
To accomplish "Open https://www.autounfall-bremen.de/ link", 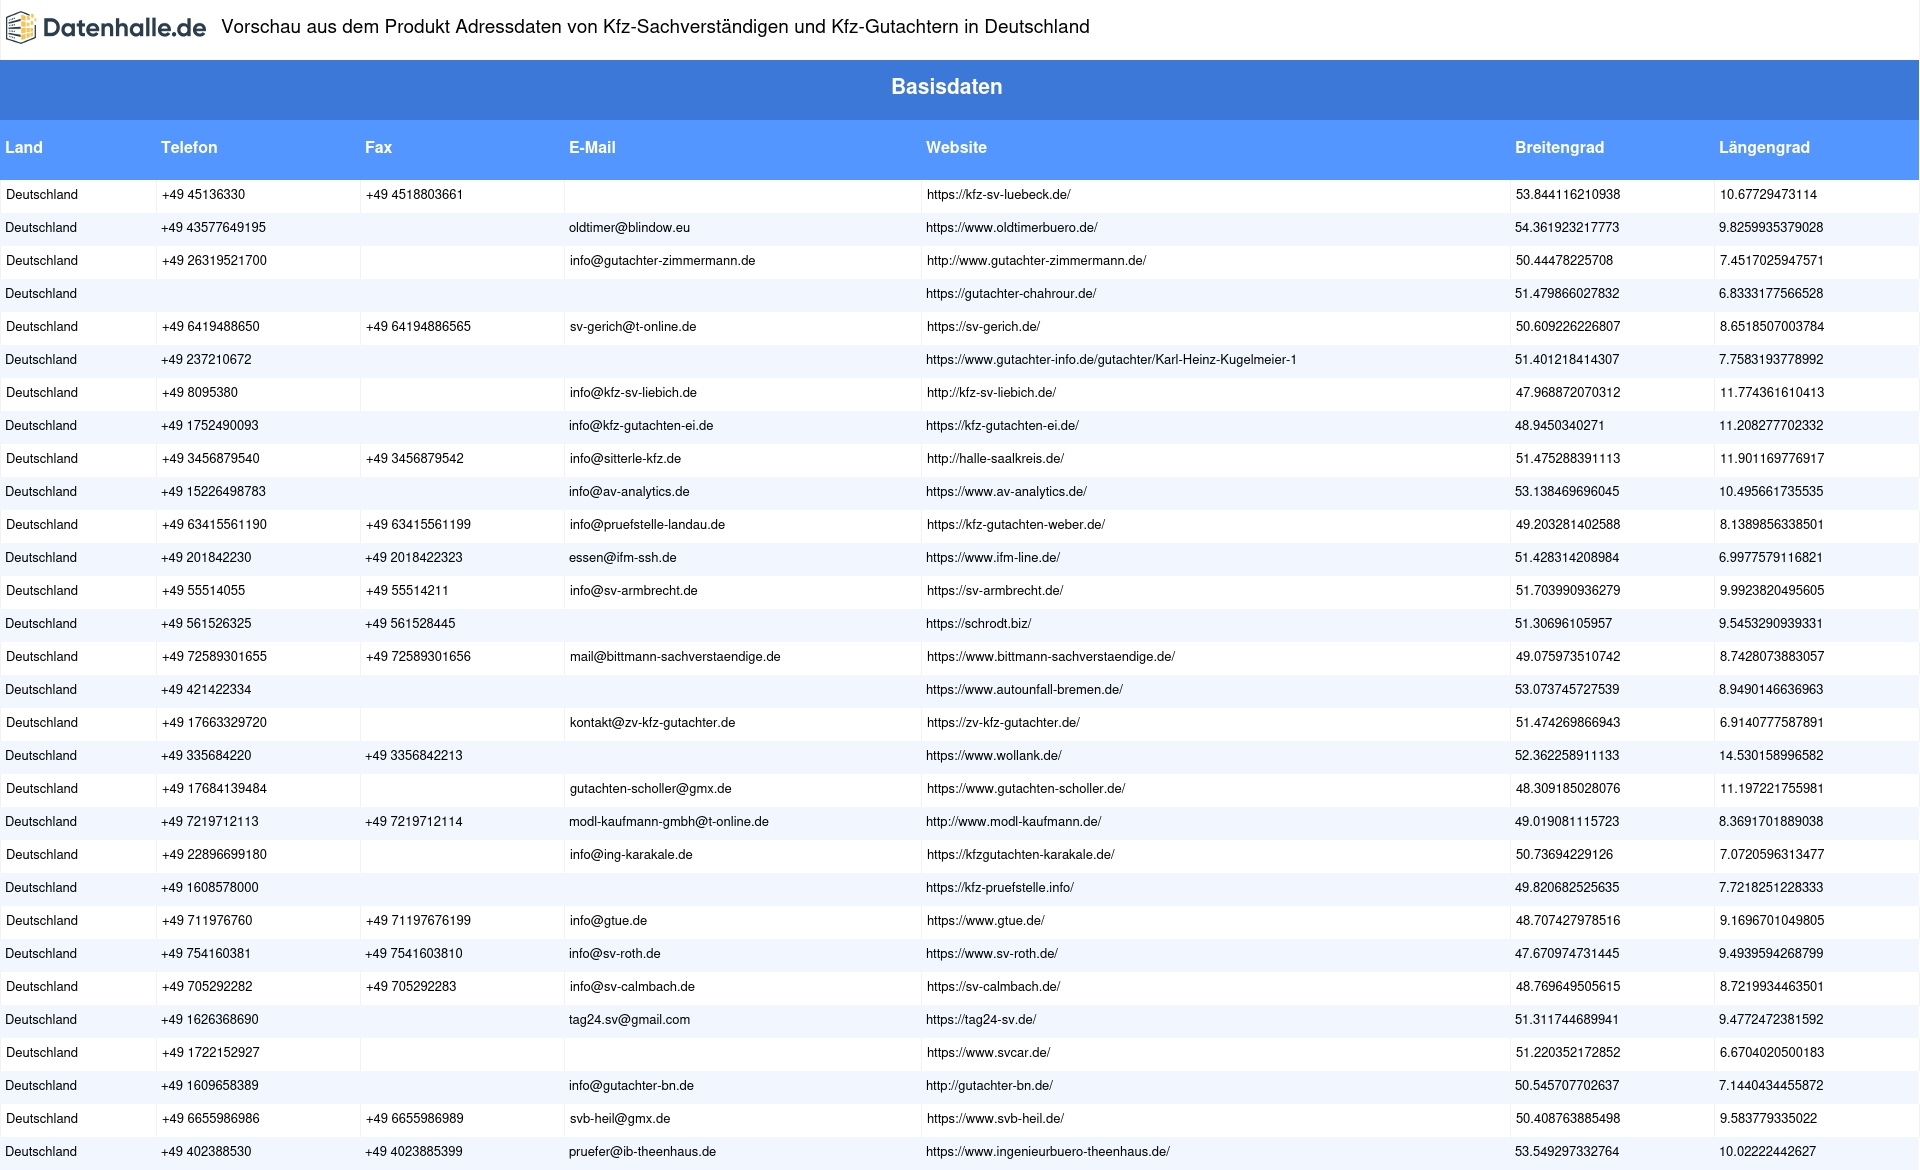I will 1024,690.
